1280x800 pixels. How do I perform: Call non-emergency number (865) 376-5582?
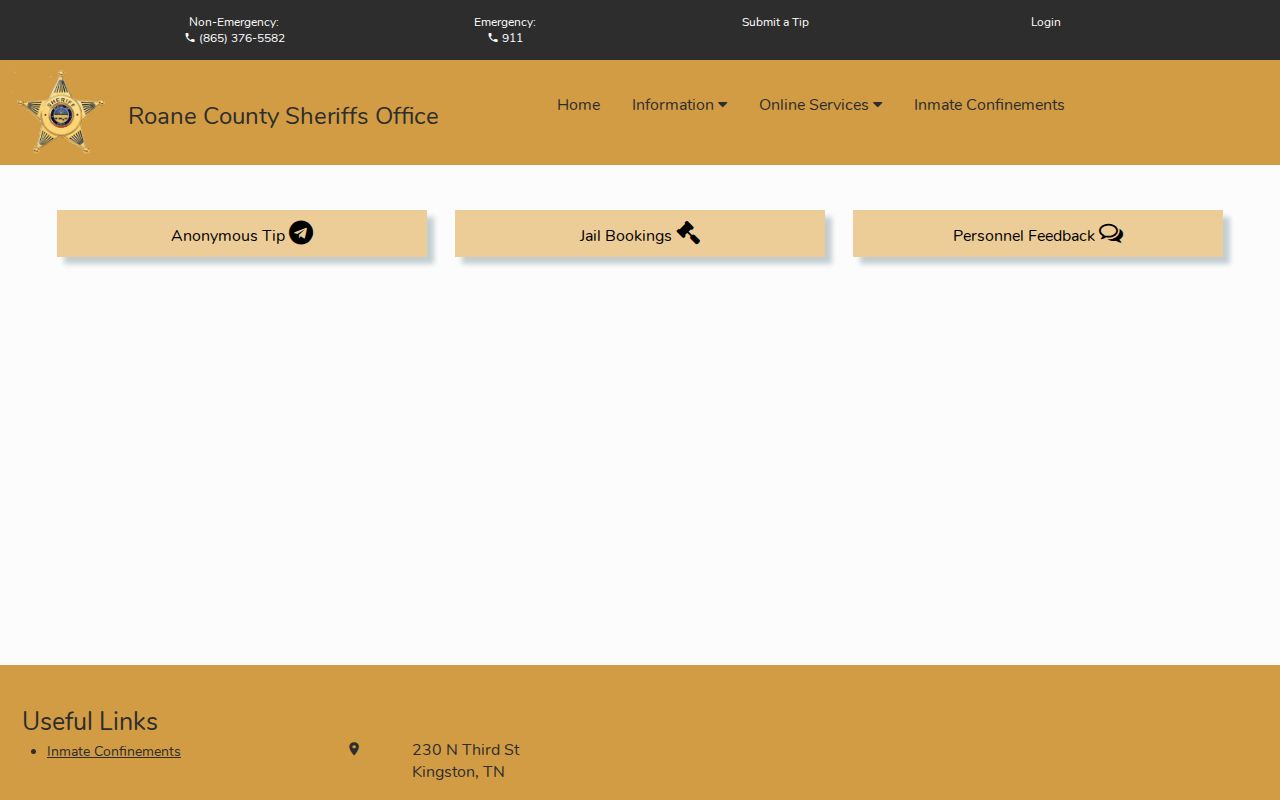pyautogui.click(x=242, y=38)
